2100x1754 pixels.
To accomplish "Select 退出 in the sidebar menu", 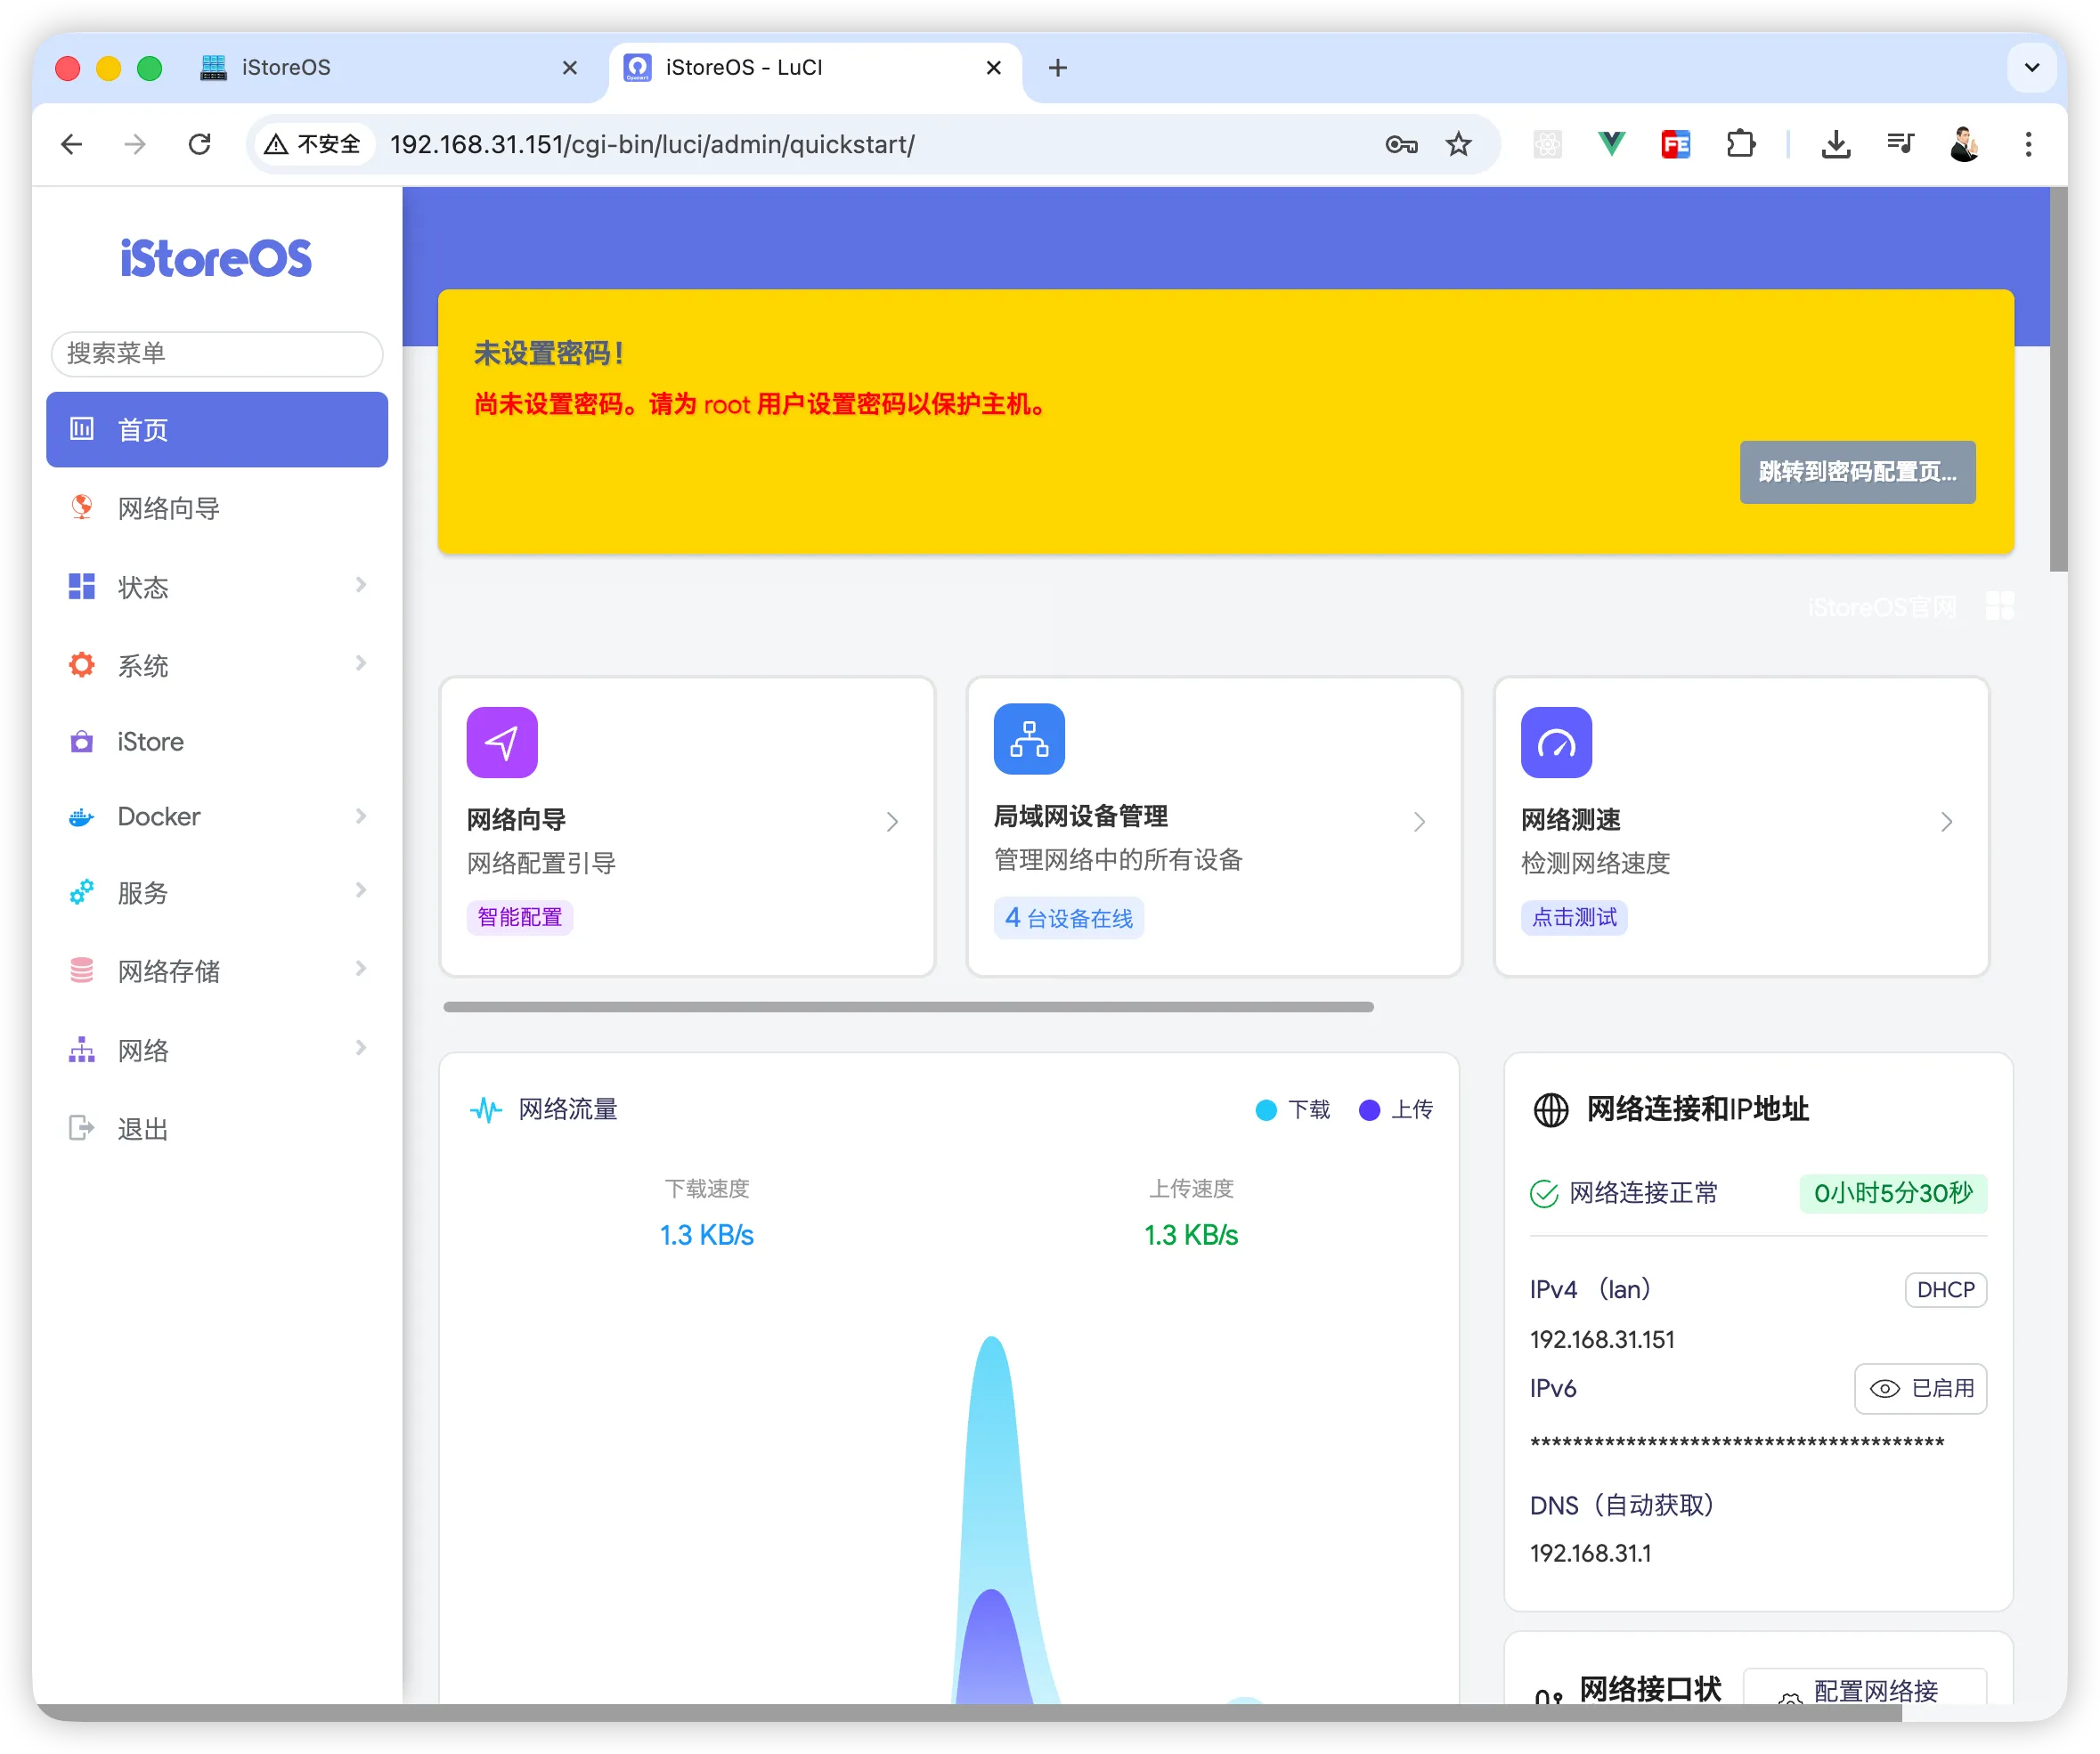I will click(x=217, y=1129).
